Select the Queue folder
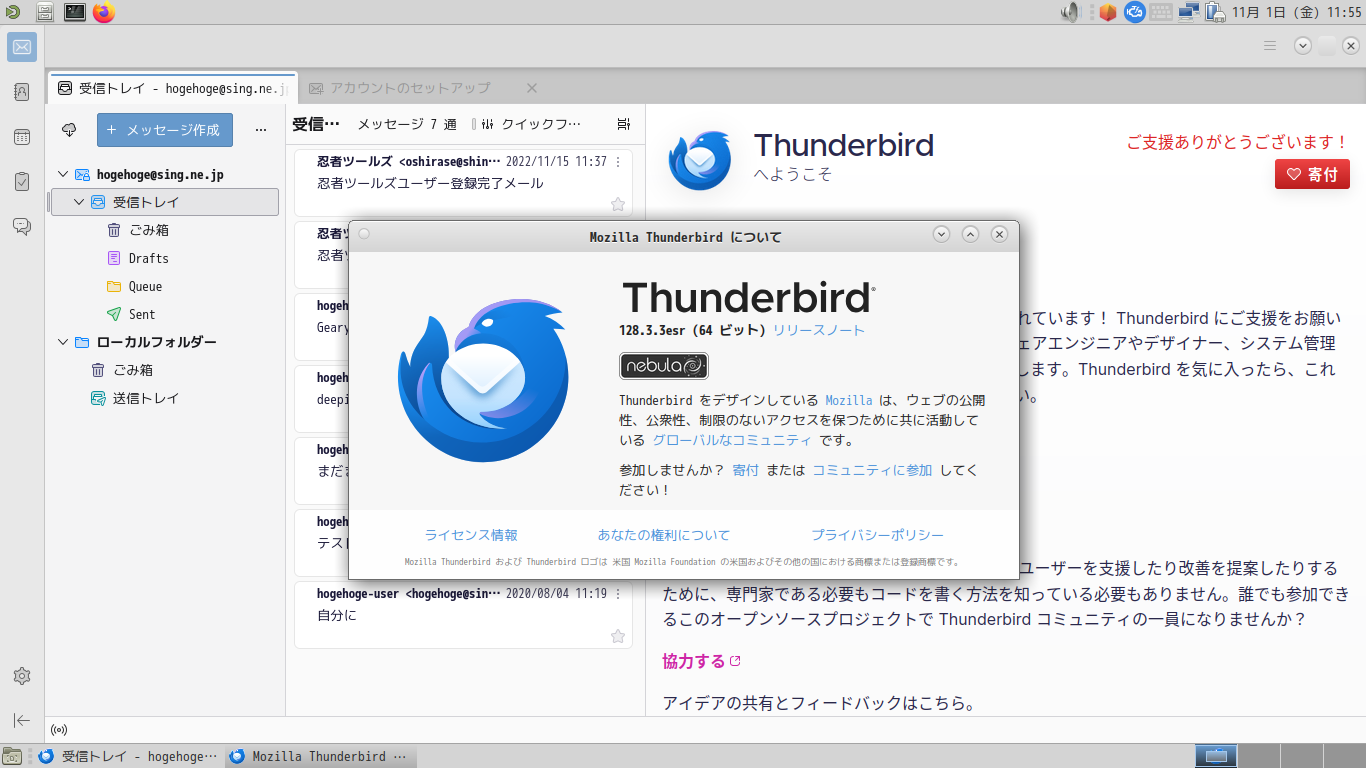The image size is (1366, 768). [165, 286]
